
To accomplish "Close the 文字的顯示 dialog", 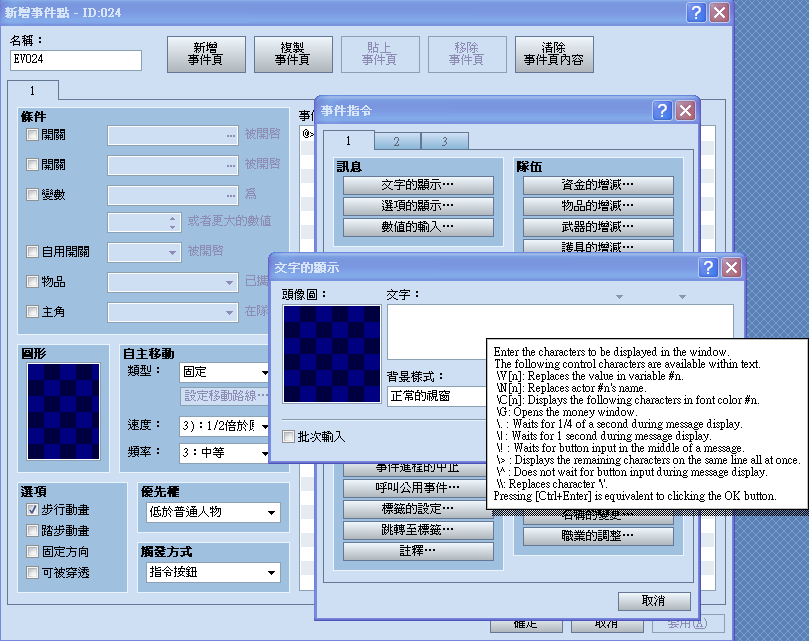I will coord(731,267).
